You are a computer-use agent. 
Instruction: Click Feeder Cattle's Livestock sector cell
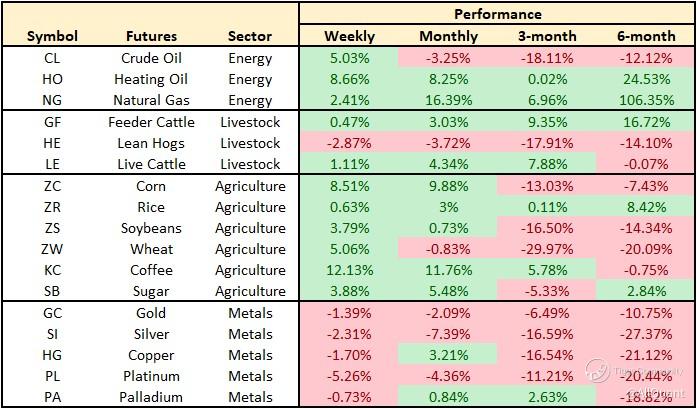tap(249, 122)
